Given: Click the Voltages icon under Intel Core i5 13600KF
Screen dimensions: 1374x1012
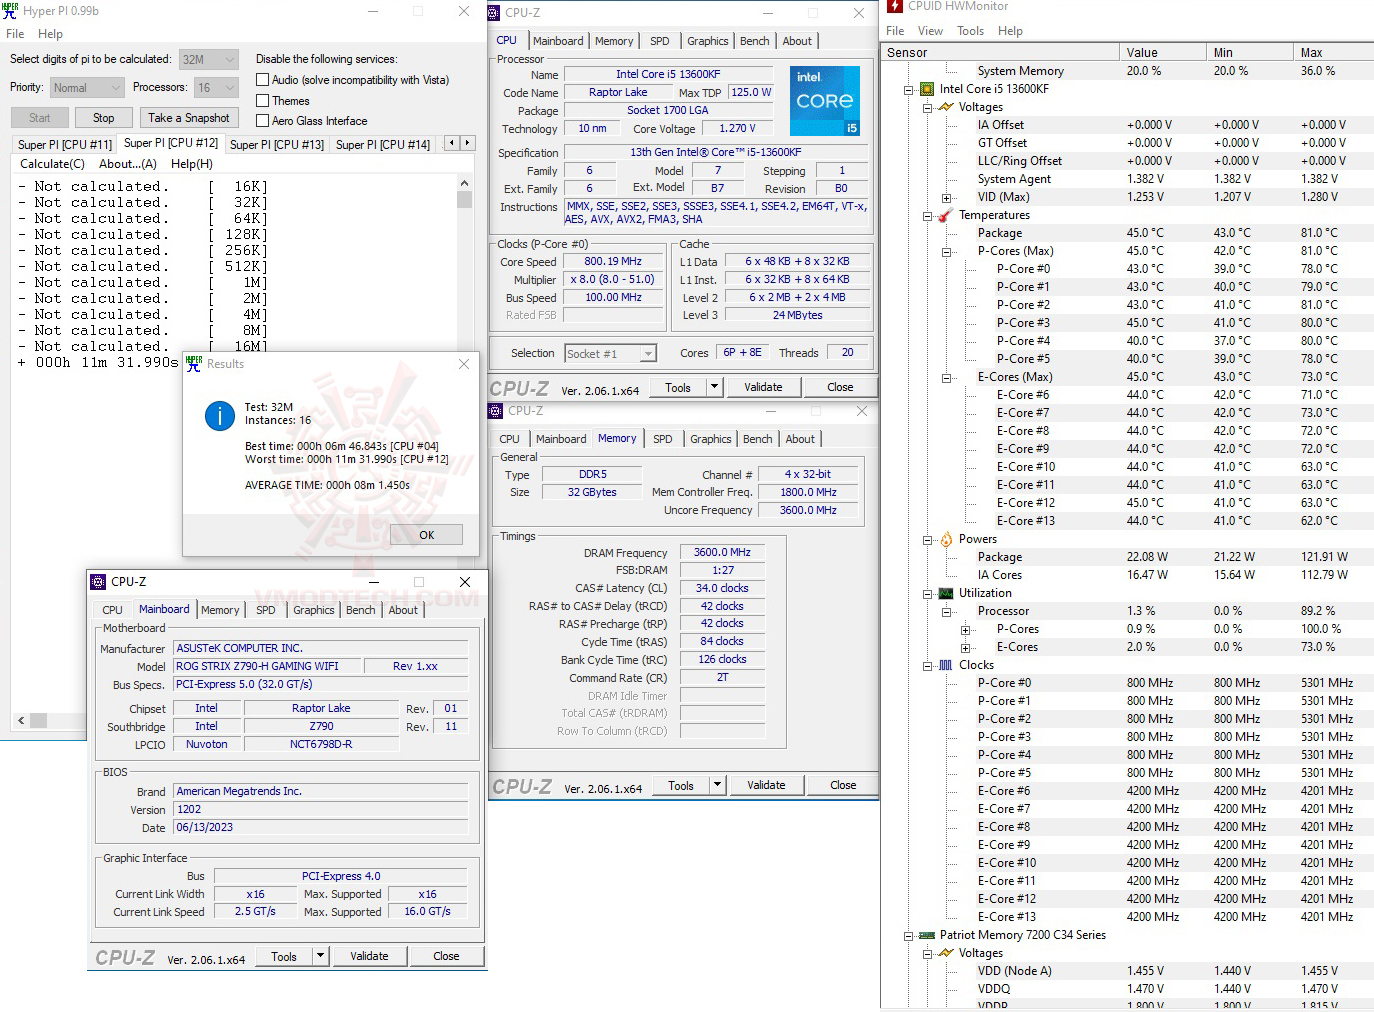Looking at the screenshot, I should click(946, 107).
